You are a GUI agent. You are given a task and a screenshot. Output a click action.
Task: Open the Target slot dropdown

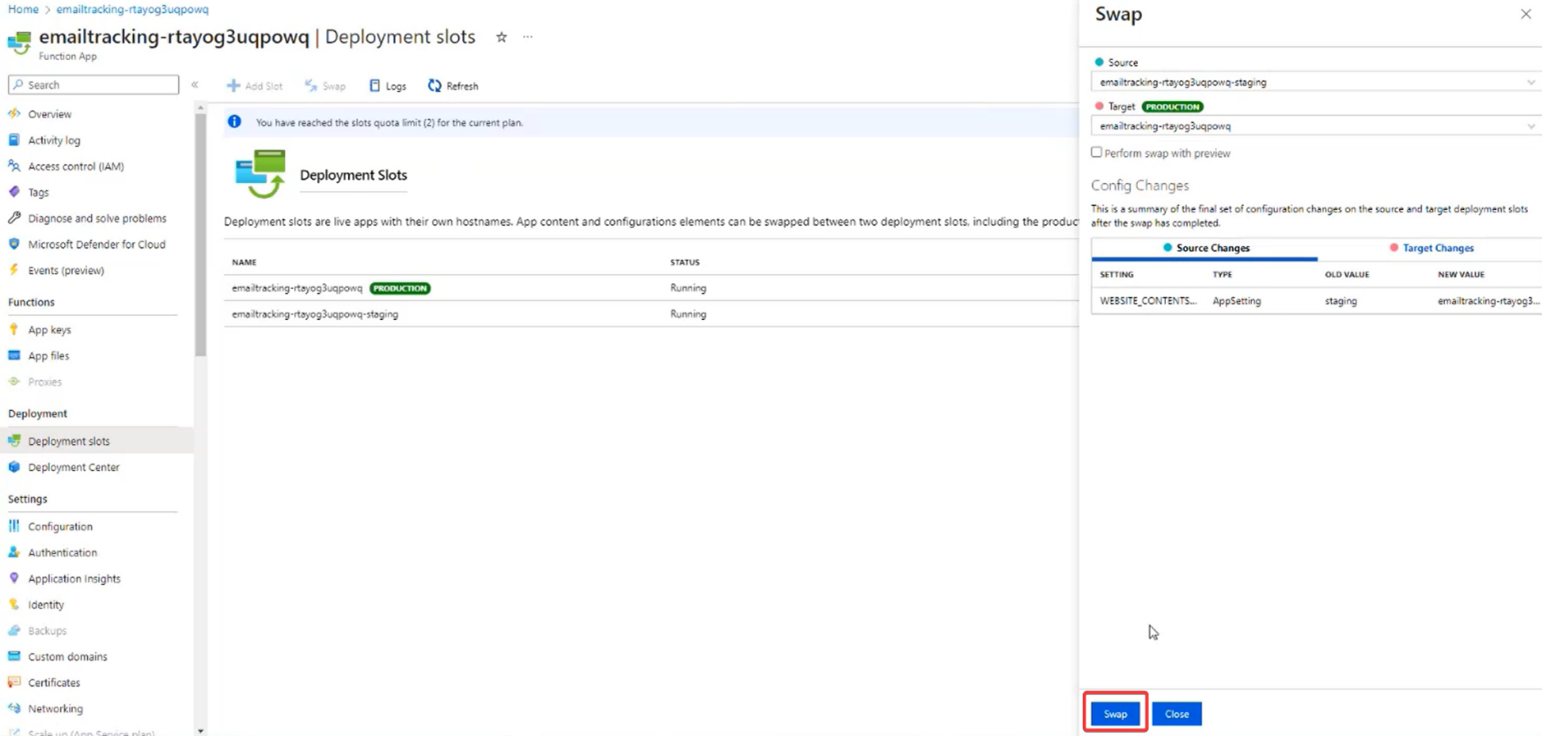(1315, 126)
